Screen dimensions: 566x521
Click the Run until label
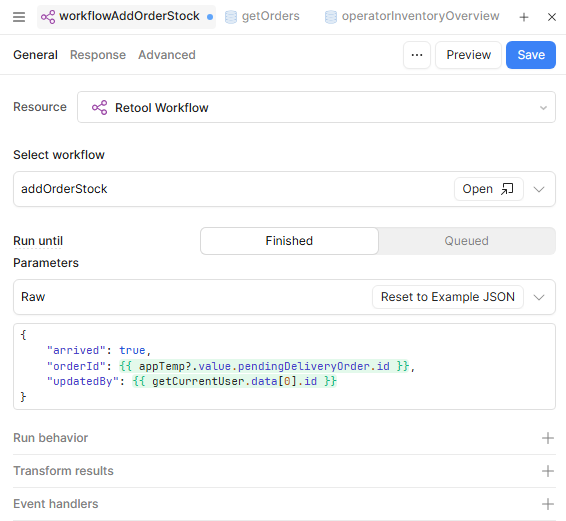pos(38,241)
